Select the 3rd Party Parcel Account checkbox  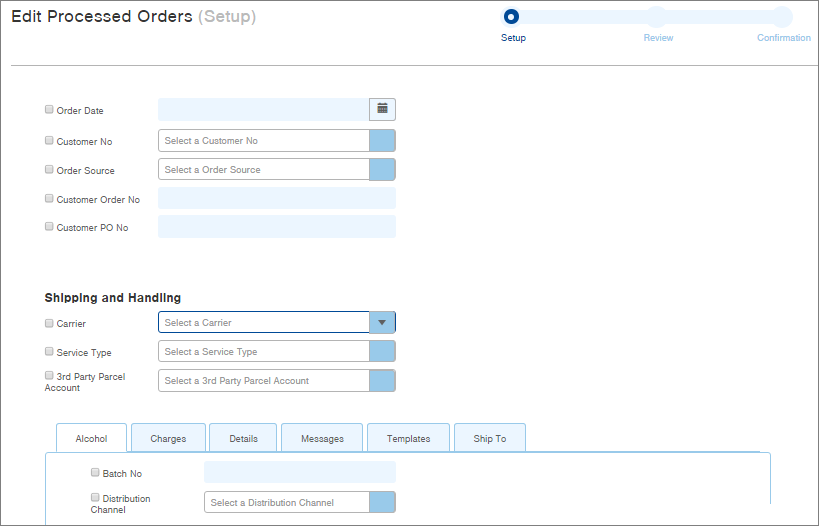click(49, 375)
